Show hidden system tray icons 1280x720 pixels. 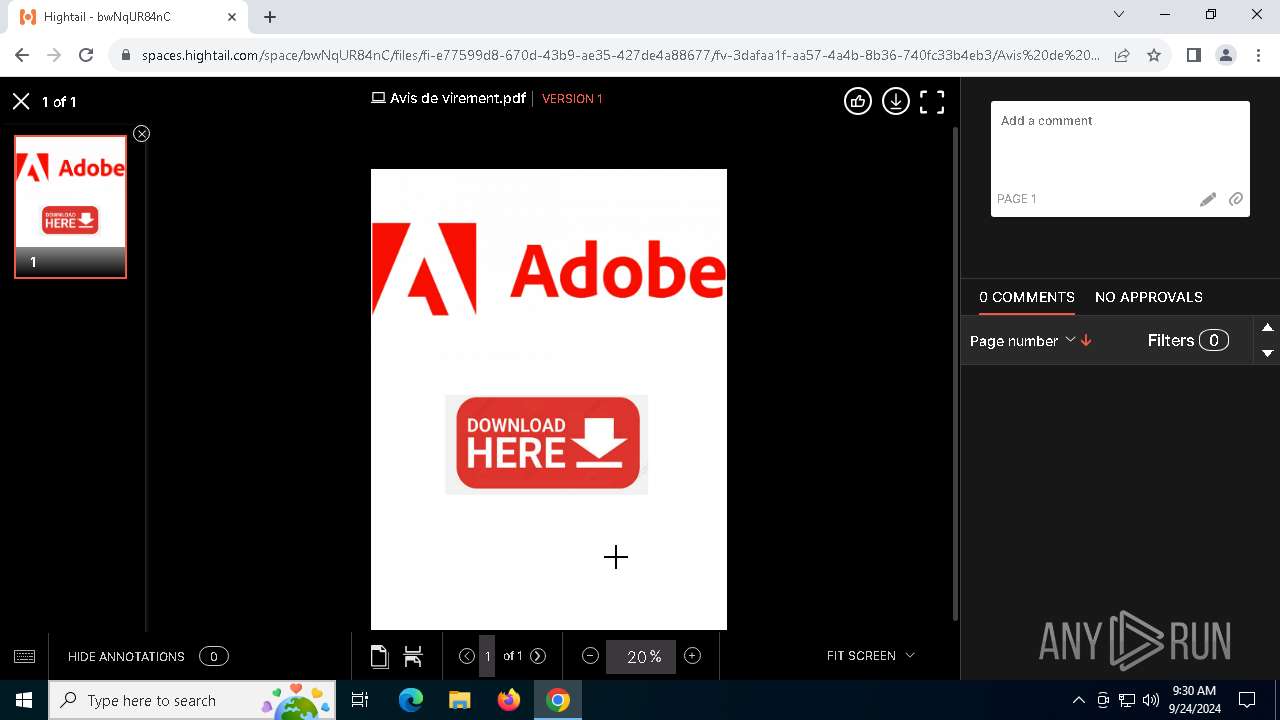(1078, 700)
